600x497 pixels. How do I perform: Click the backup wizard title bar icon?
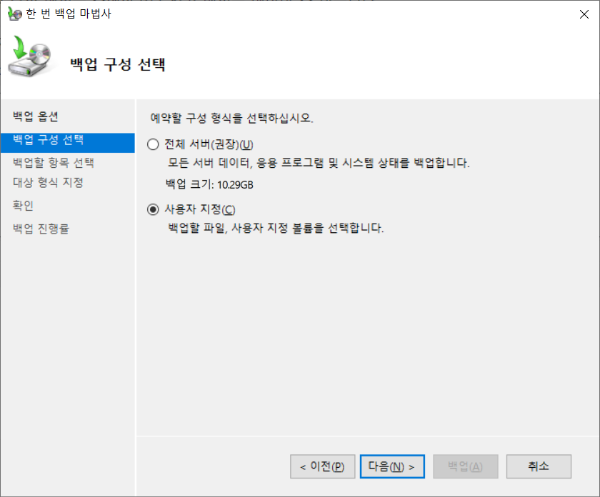tap(15, 14)
